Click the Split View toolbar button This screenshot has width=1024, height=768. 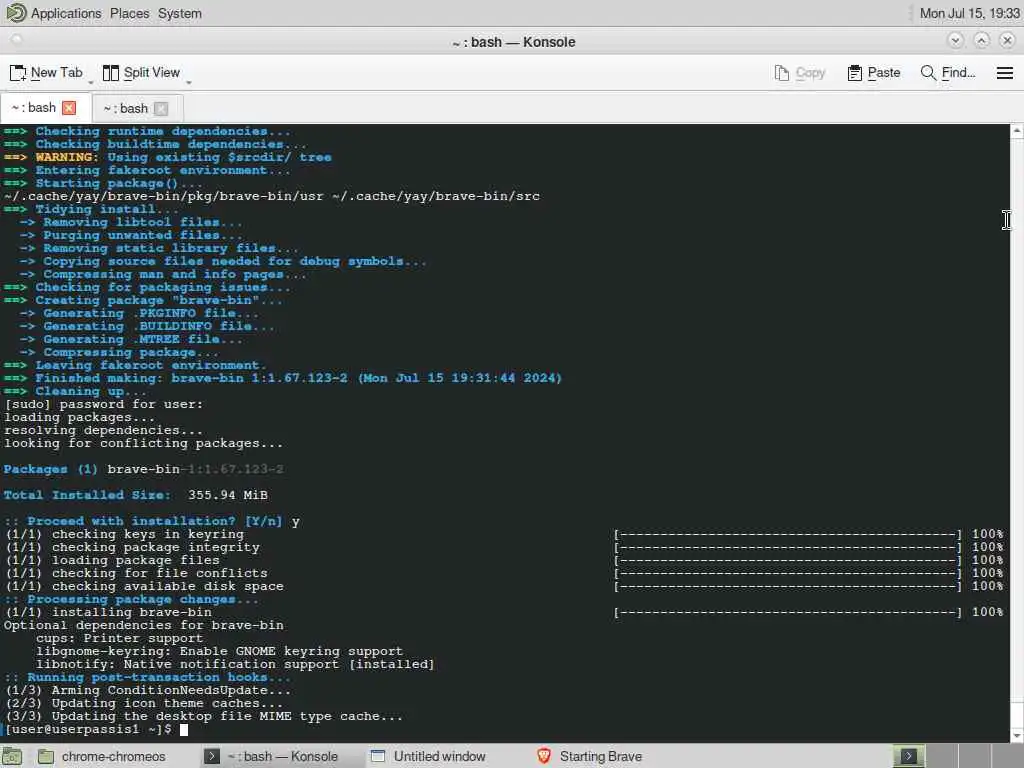[x=141, y=72]
